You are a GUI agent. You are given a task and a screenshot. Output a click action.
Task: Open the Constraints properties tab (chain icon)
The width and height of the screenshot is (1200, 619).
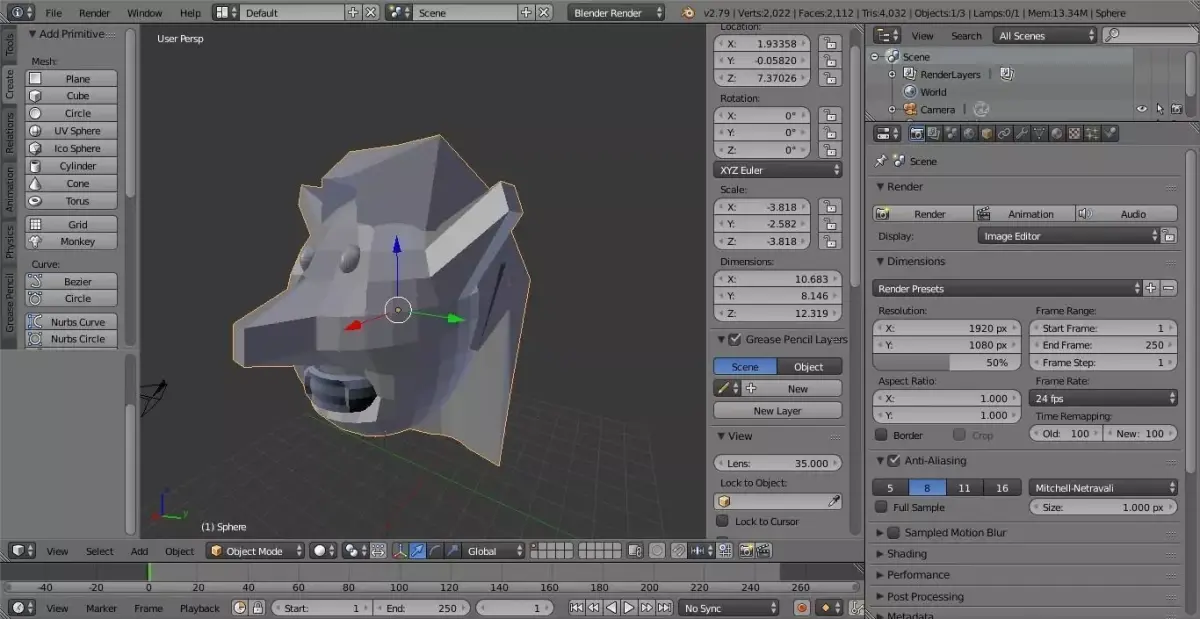[1004, 133]
